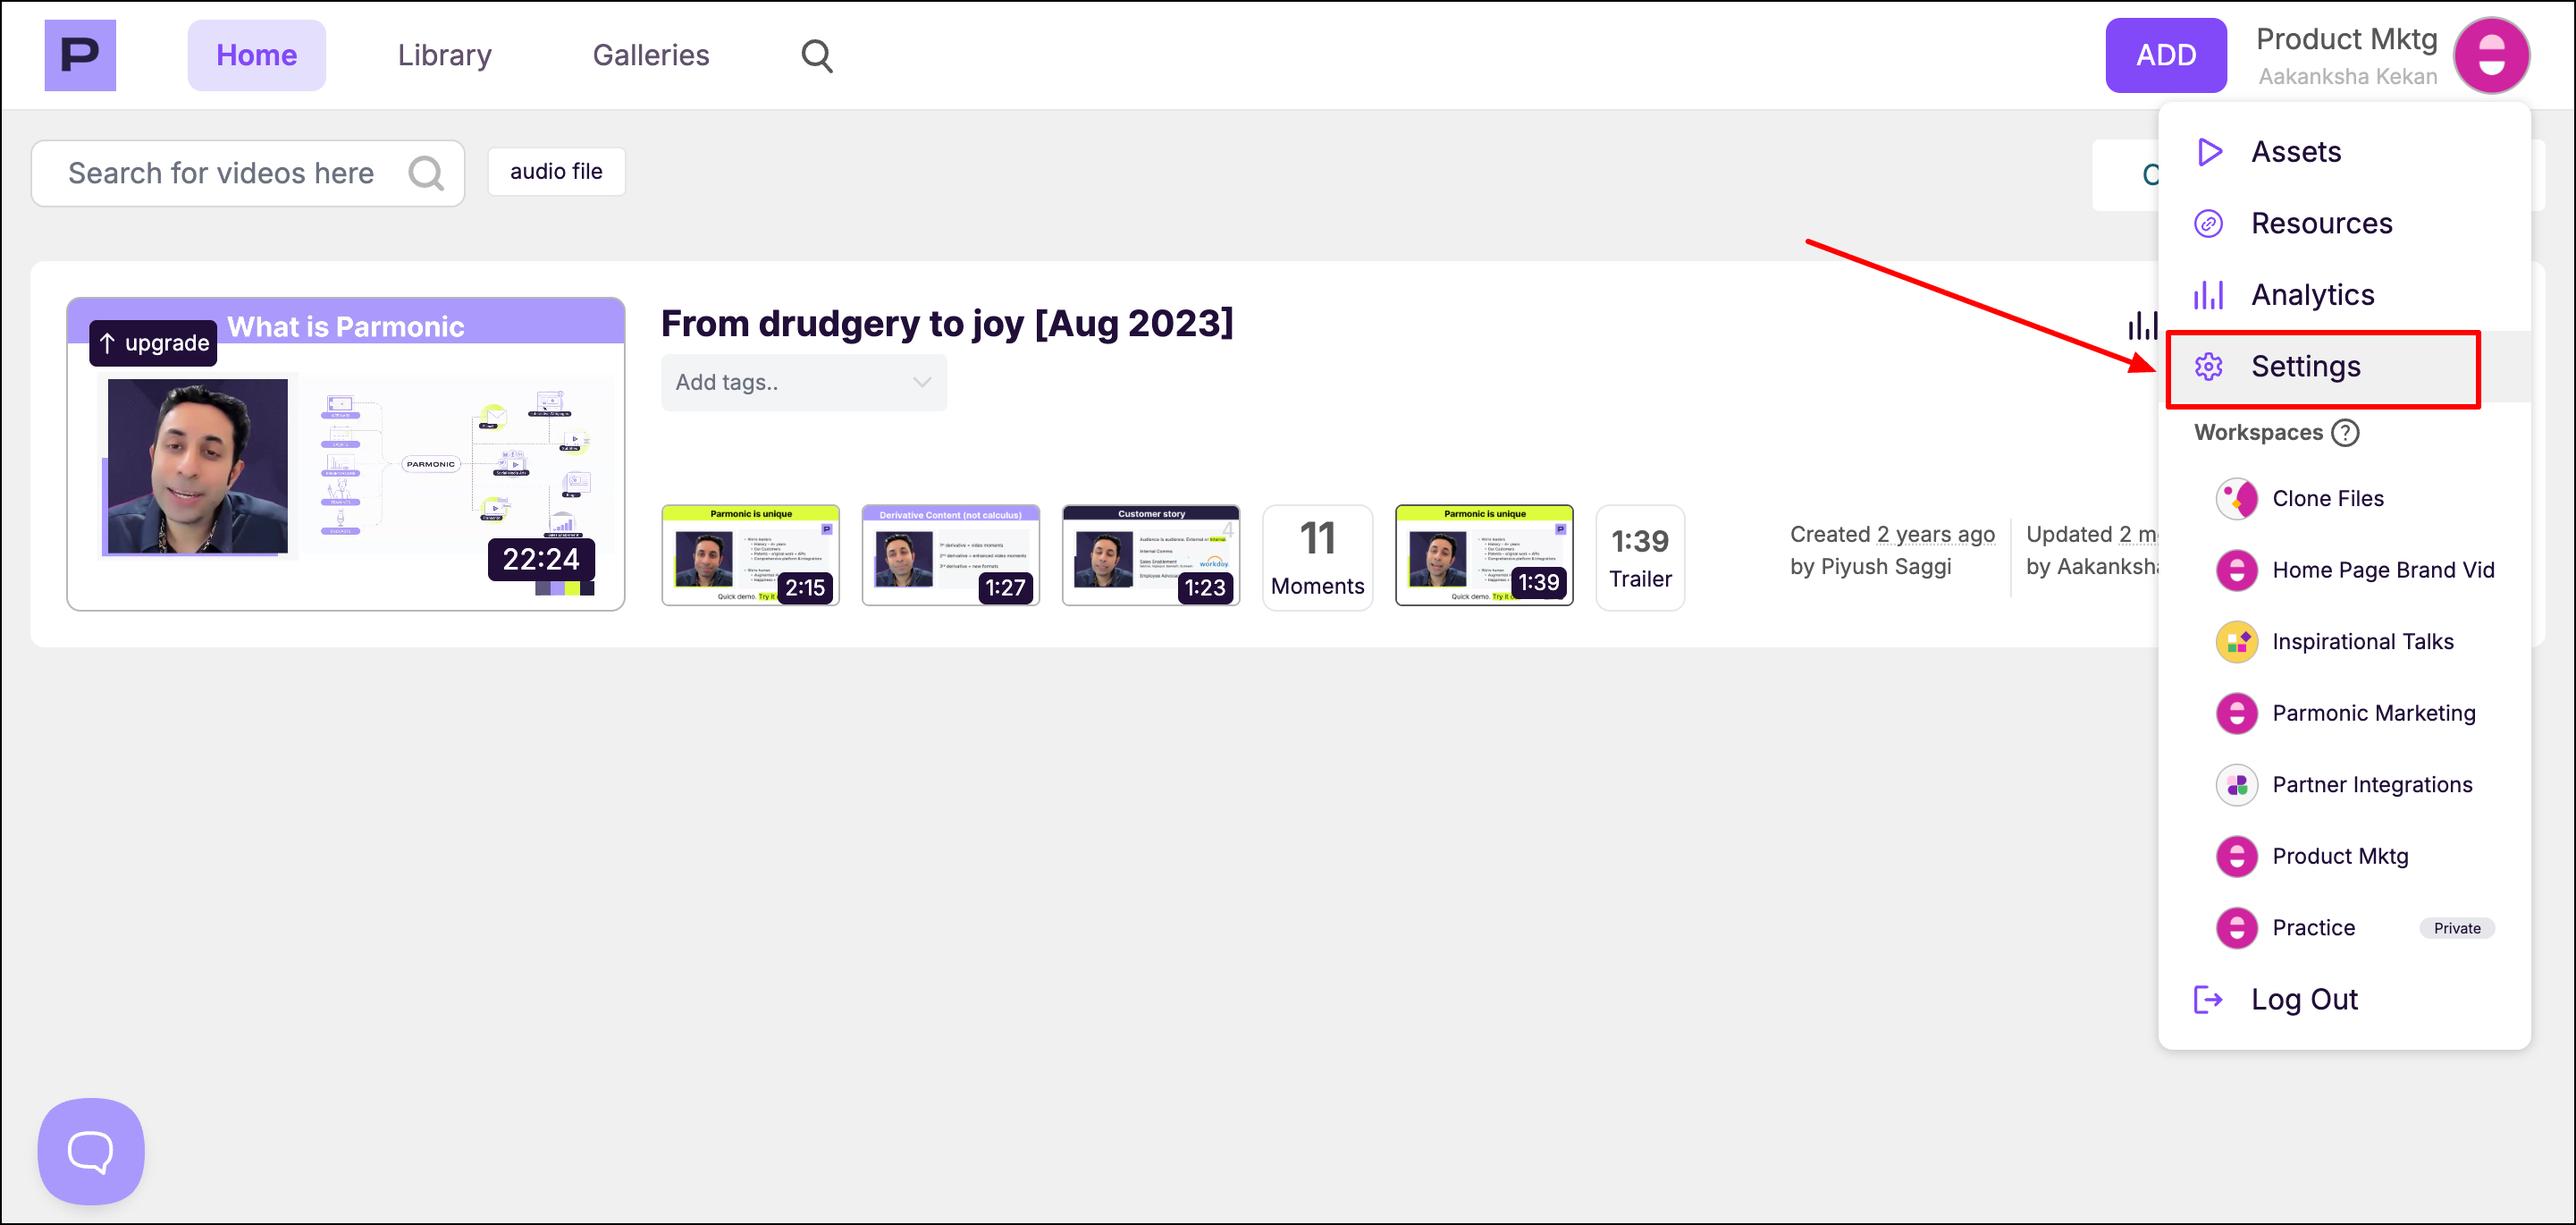
Task: Expand the Add tags dropdown
Action: [803, 382]
